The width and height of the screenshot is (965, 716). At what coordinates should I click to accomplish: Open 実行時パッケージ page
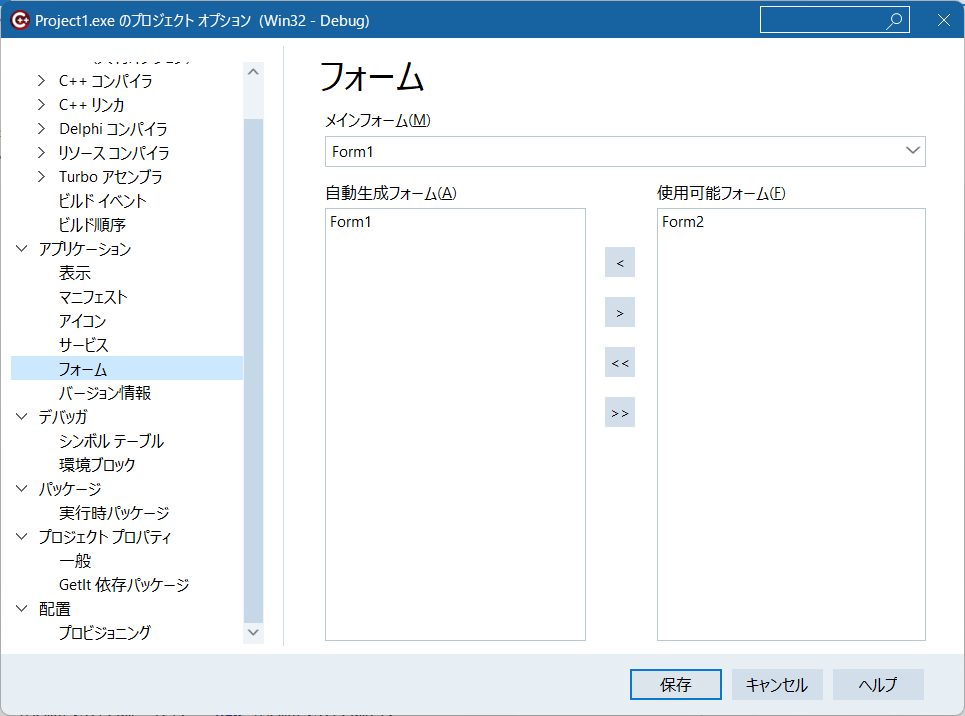coord(114,513)
